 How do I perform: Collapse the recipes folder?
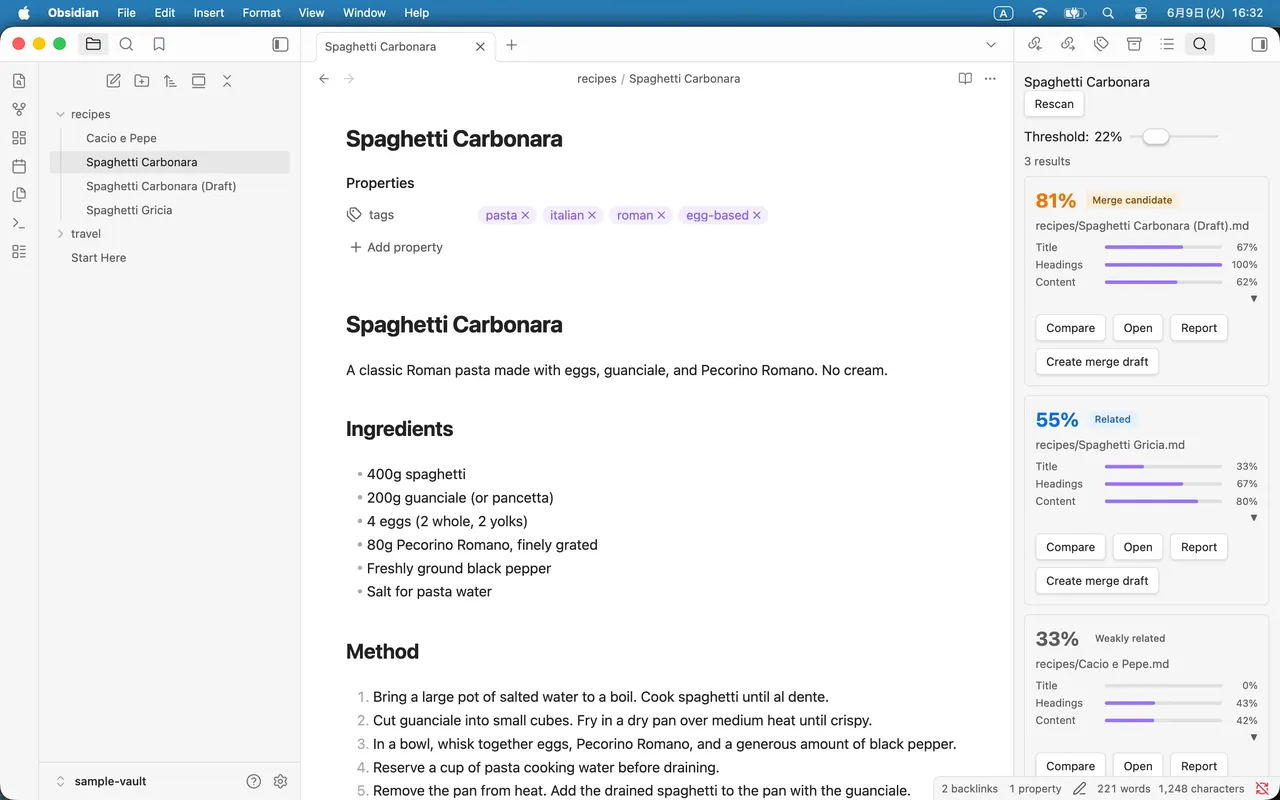(x=60, y=114)
